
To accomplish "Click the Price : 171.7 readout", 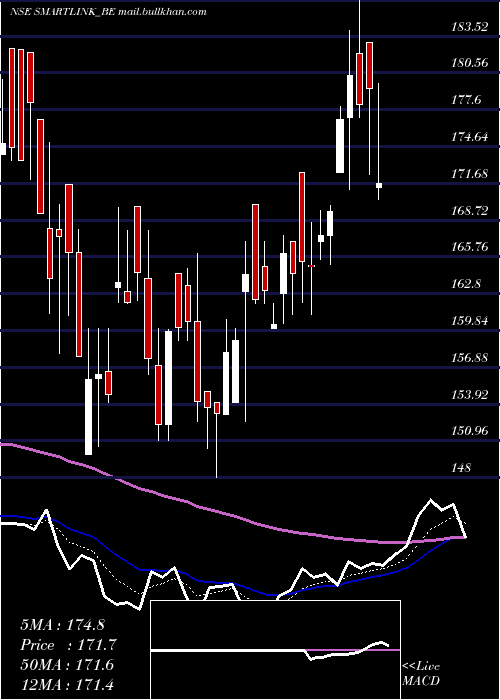I will (68, 645).
